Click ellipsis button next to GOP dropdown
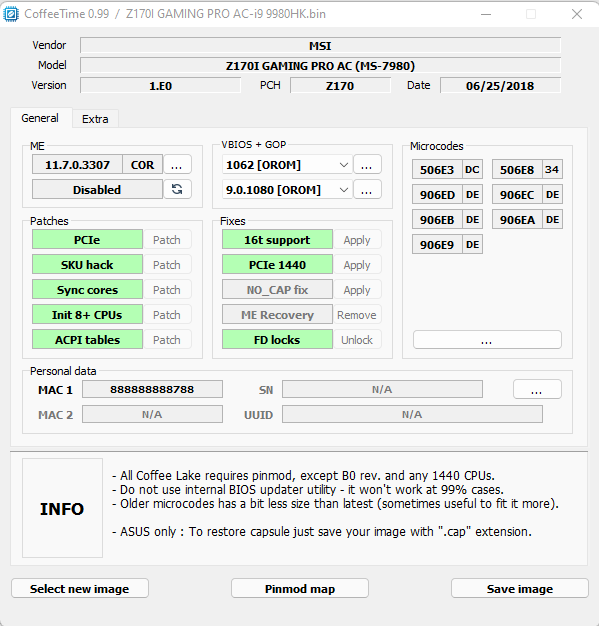This screenshot has height=626, width=599. pos(367,190)
